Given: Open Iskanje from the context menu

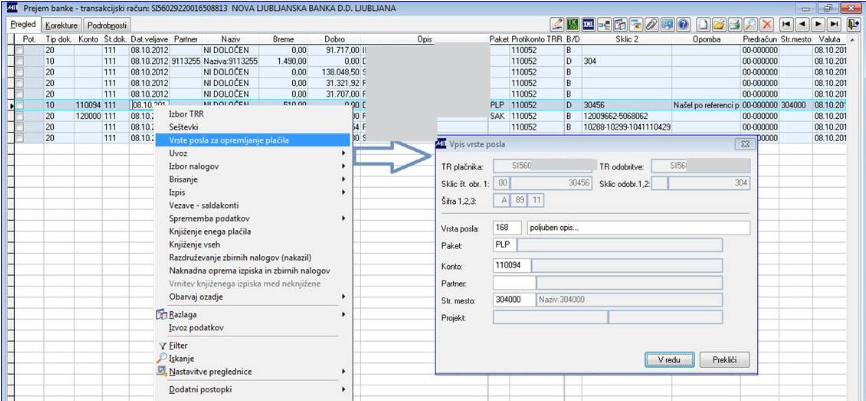Looking at the screenshot, I should click(x=252, y=358).
